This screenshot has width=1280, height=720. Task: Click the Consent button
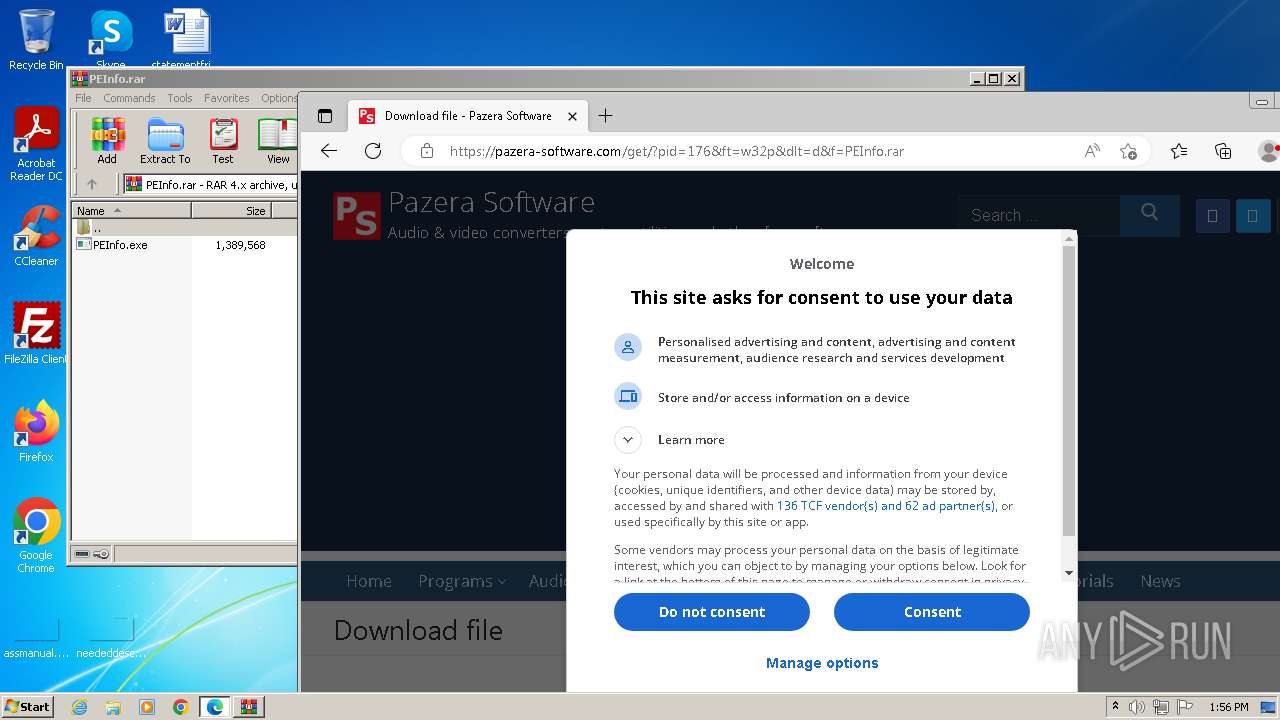pos(932,612)
